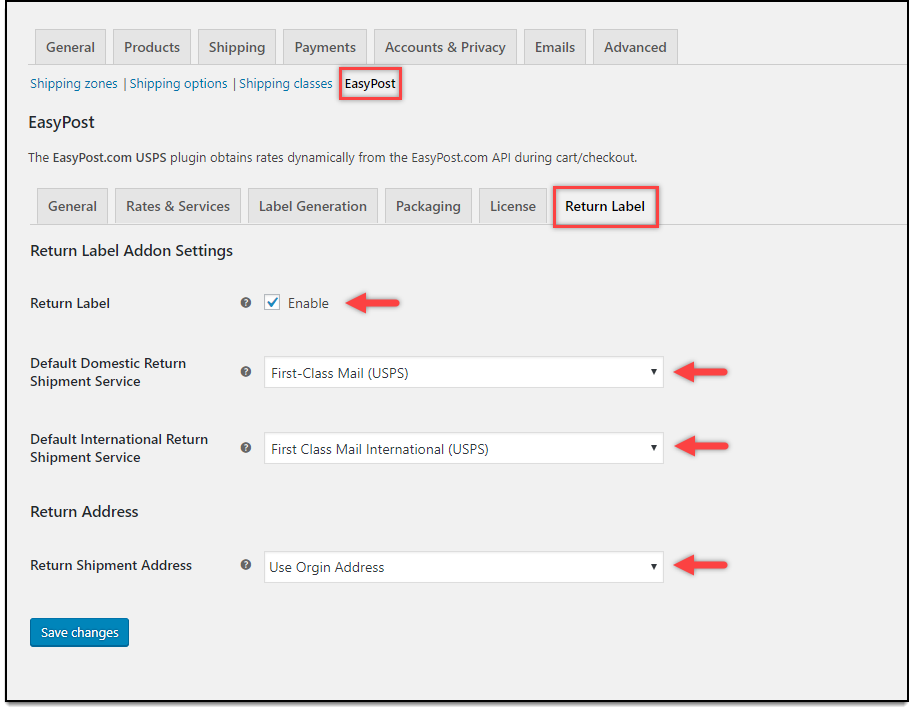Show help for Default Domestic Return Shipment Service

(x=246, y=372)
